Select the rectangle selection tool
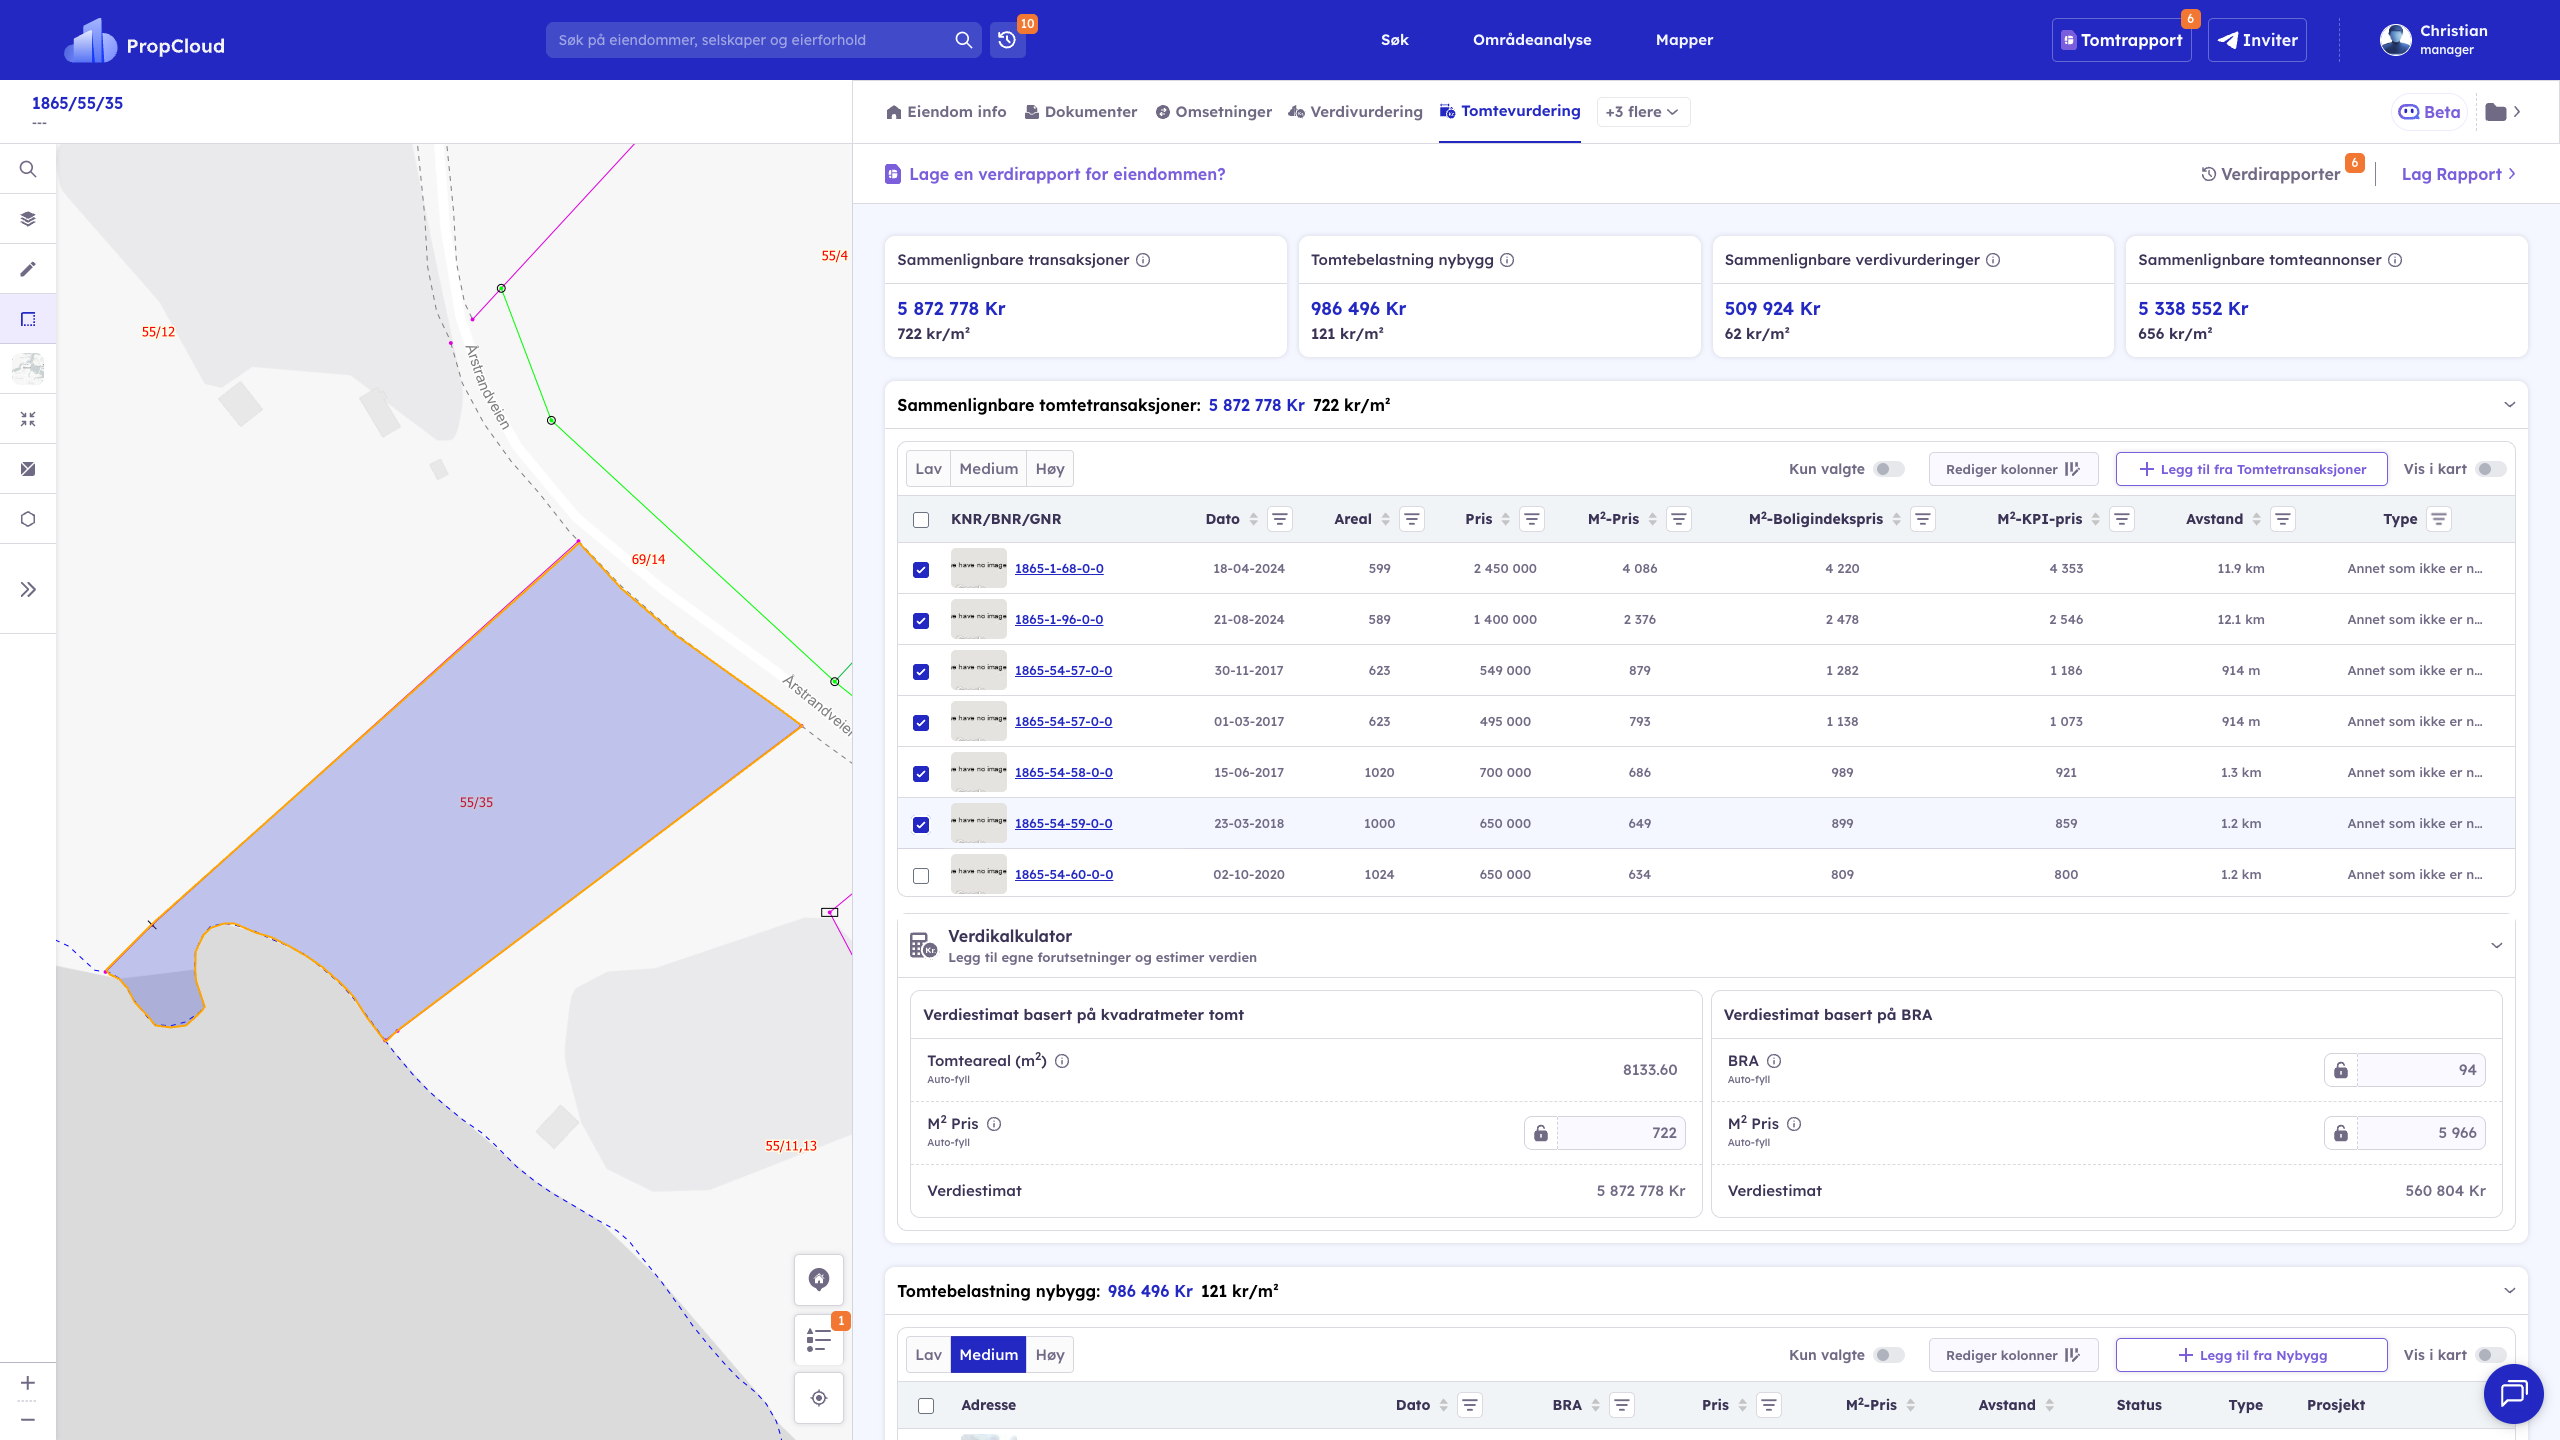The width and height of the screenshot is (2560, 1440). 28,319
